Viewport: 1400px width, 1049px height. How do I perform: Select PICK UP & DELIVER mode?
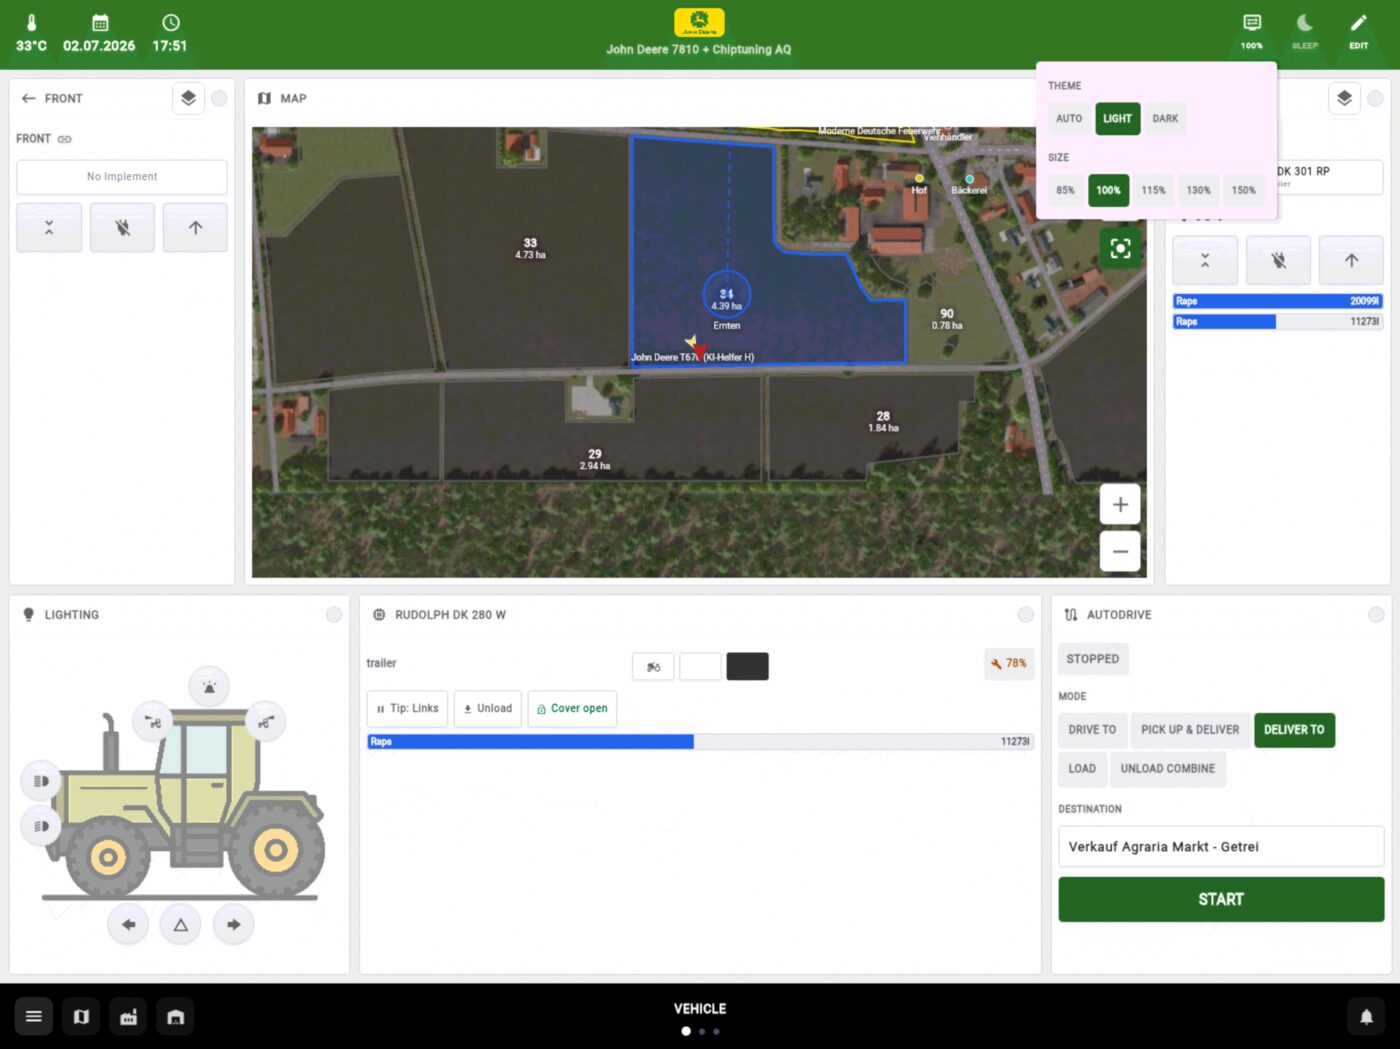1190,730
